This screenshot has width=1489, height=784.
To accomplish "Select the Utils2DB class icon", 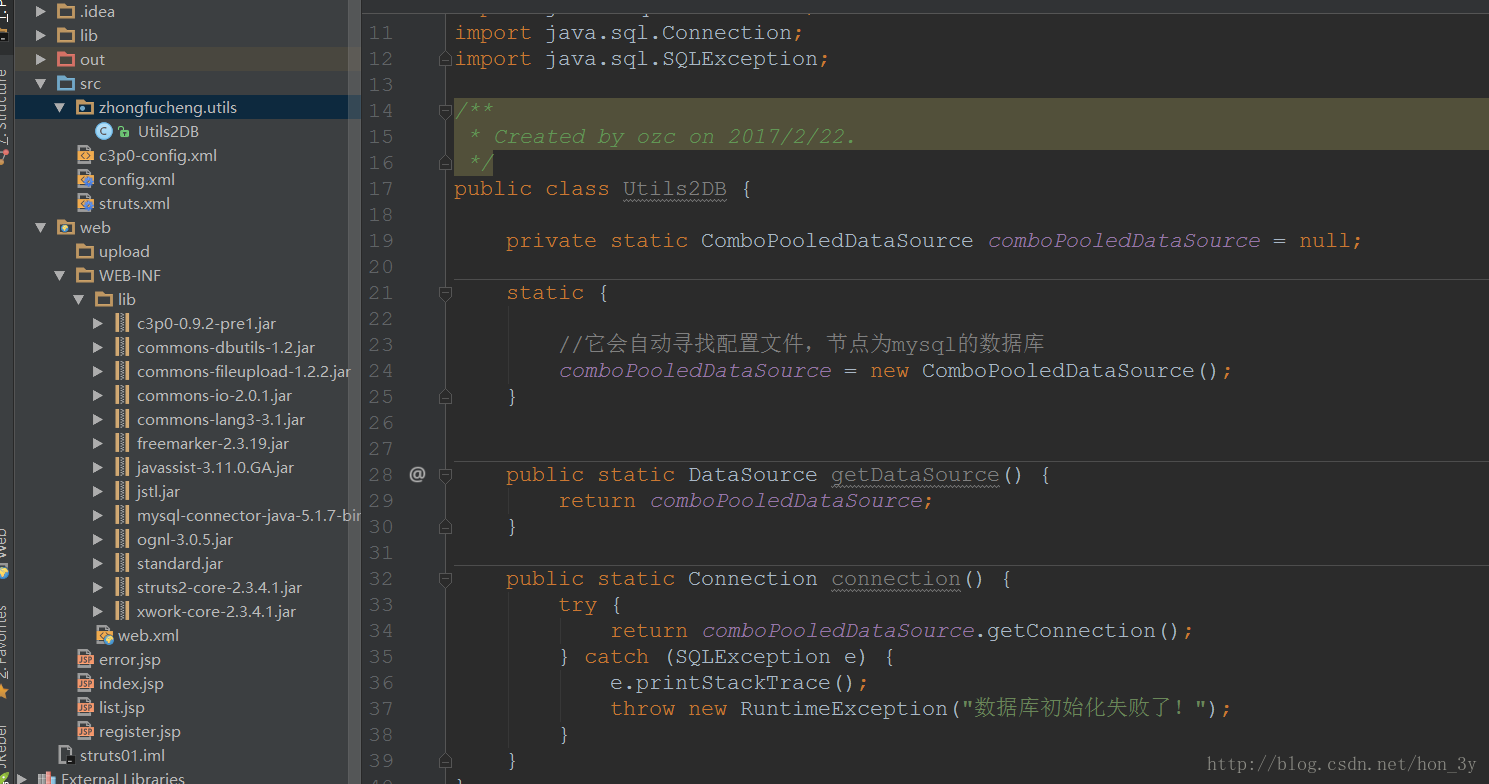I will [x=104, y=131].
